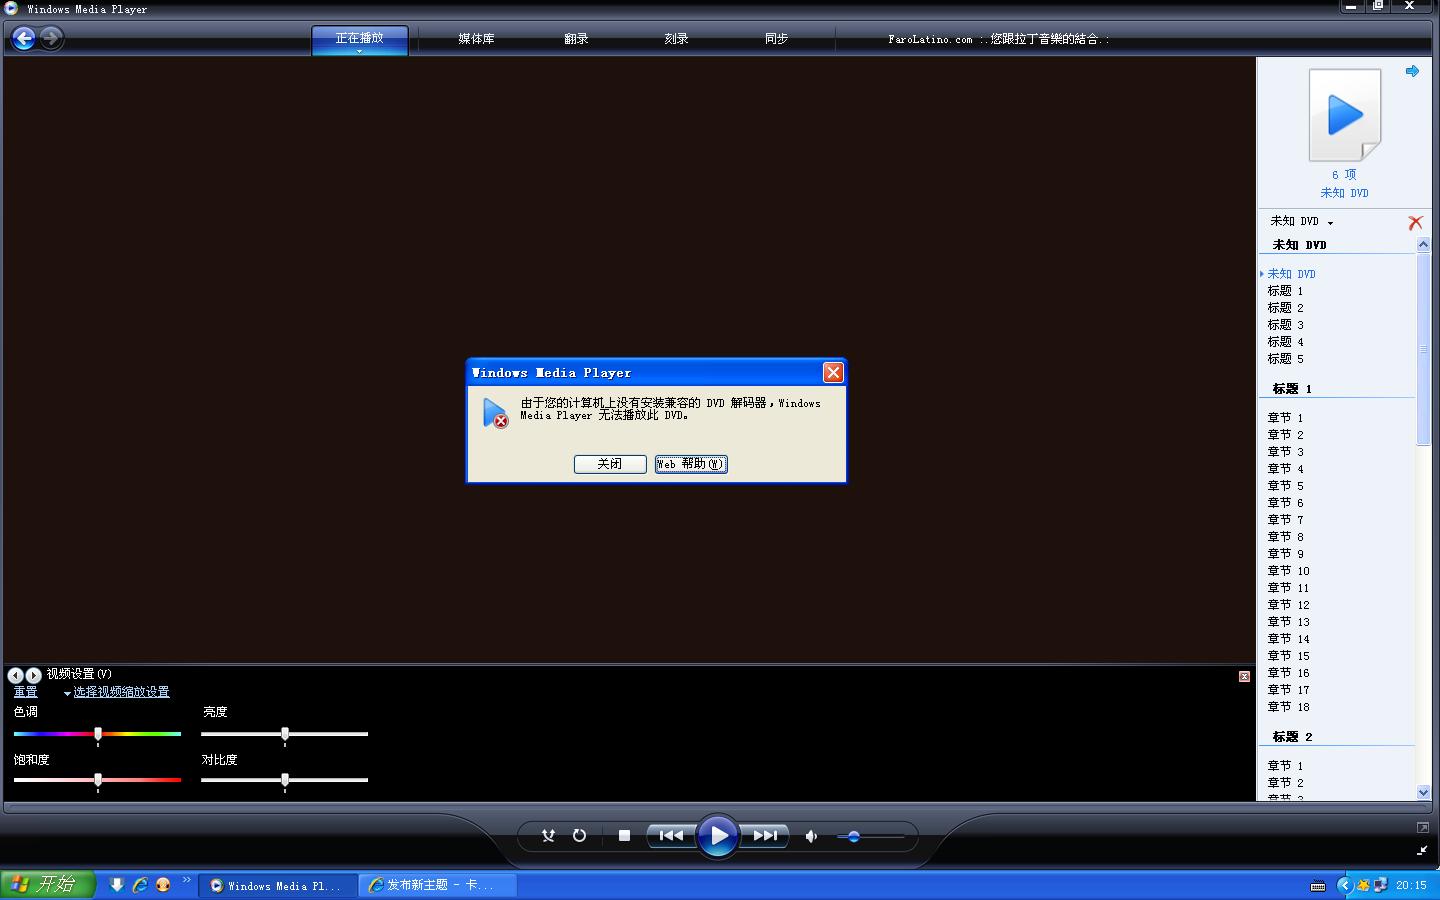1440x900 pixels.
Task: Expand hidden system tray icons
Action: (x=1345, y=886)
